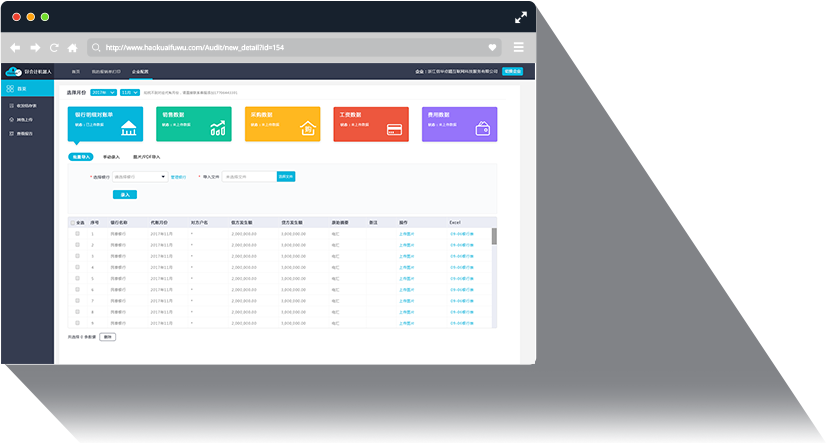
Task: Select the highlighted batch import pill tab
Action: pyautogui.click(x=81, y=157)
